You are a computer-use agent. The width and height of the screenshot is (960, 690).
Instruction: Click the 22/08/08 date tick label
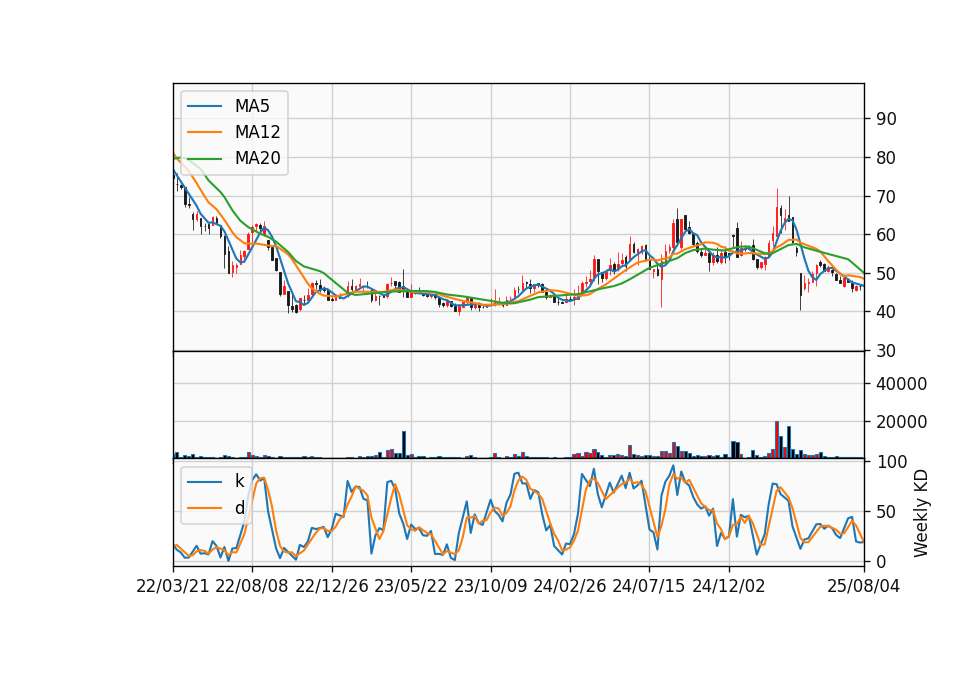252,586
